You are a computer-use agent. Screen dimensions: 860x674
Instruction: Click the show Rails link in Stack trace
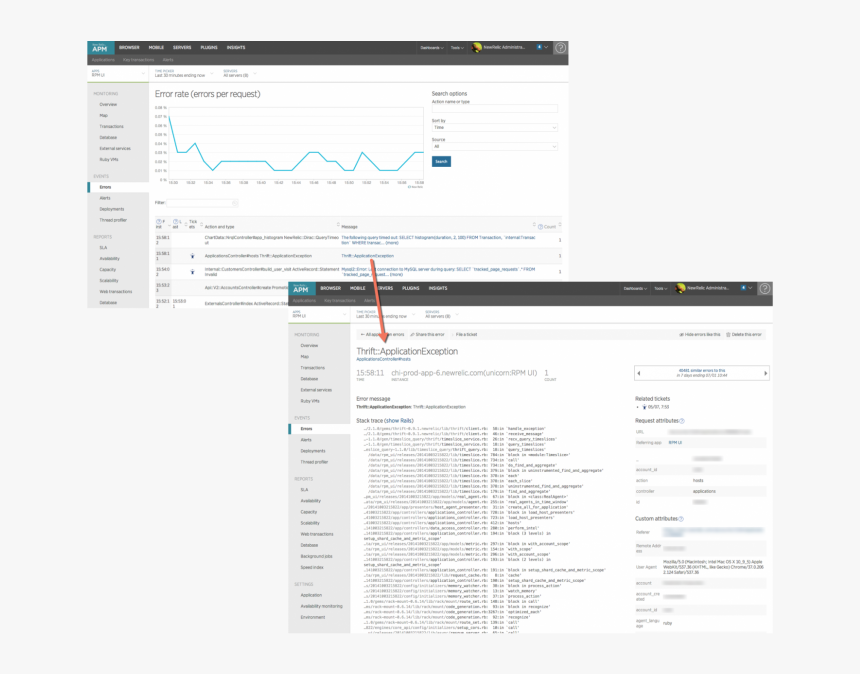(x=399, y=421)
